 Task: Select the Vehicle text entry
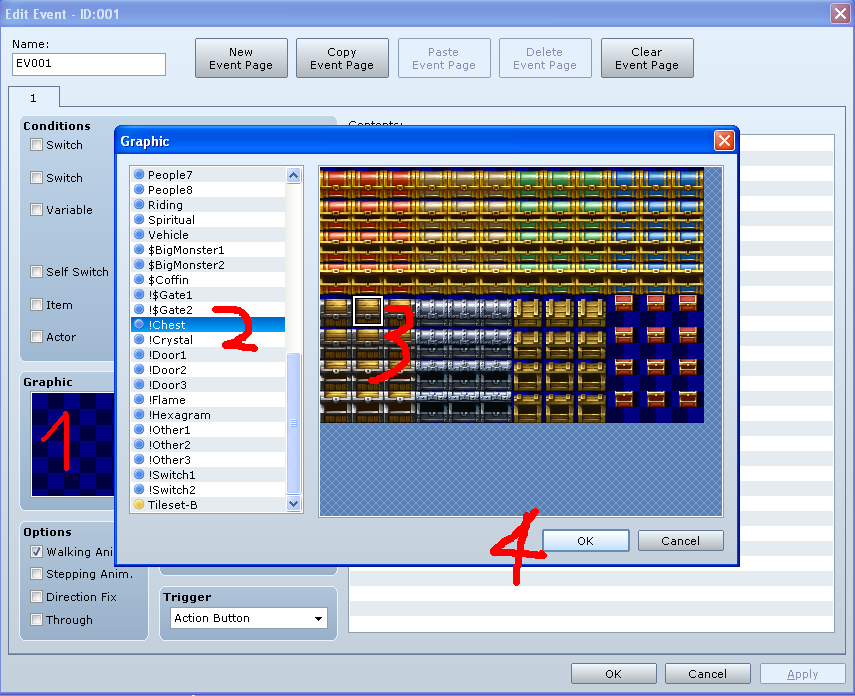[168, 235]
